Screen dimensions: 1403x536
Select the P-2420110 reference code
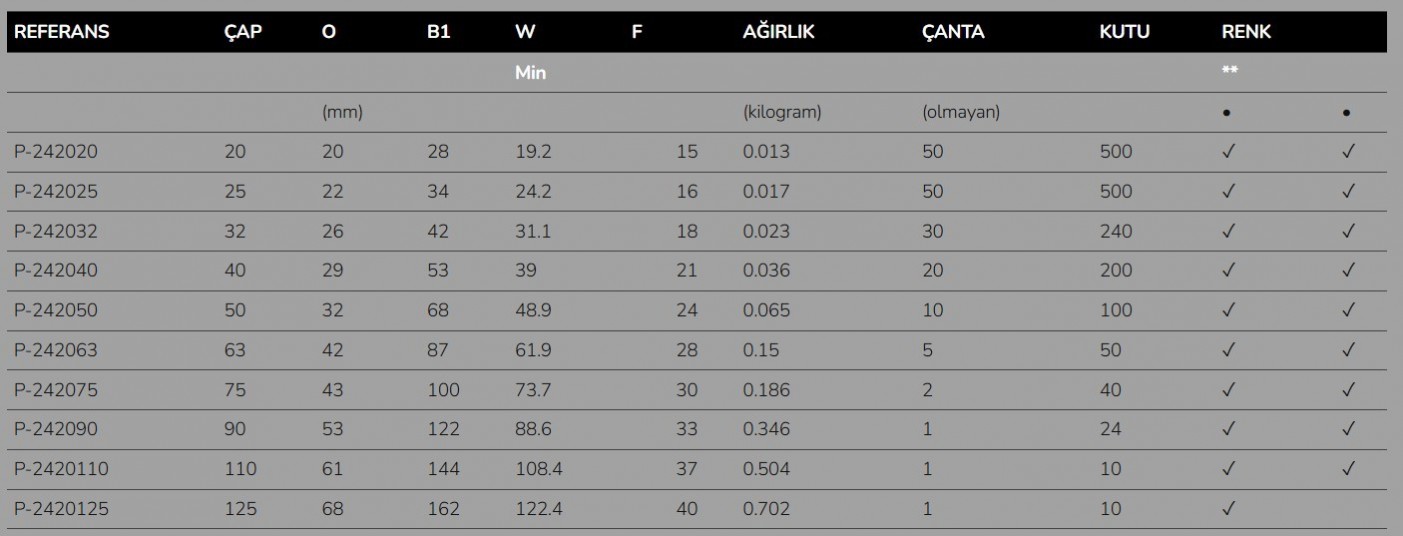(60, 469)
